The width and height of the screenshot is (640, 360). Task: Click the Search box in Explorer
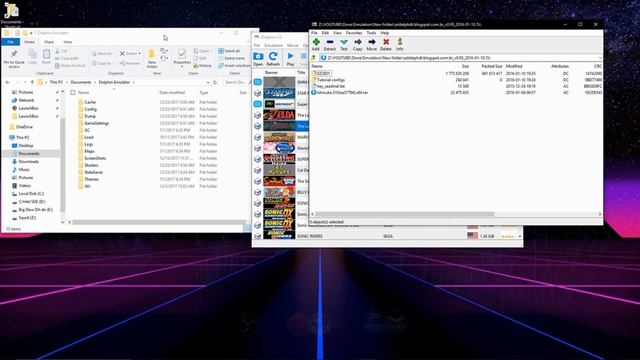click(x=237, y=82)
